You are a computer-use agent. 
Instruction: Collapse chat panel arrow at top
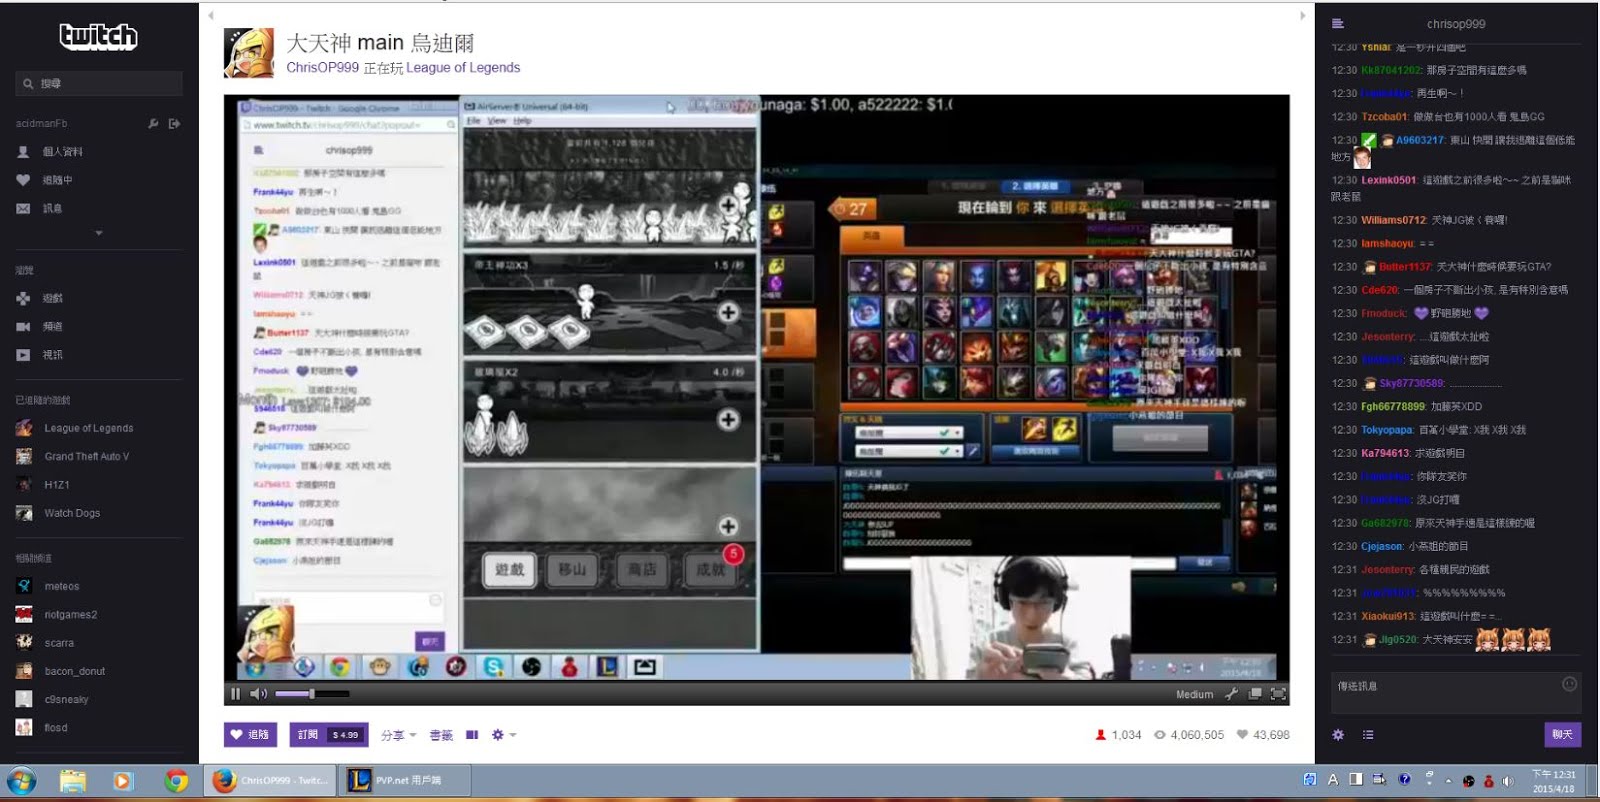[1302, 15]
